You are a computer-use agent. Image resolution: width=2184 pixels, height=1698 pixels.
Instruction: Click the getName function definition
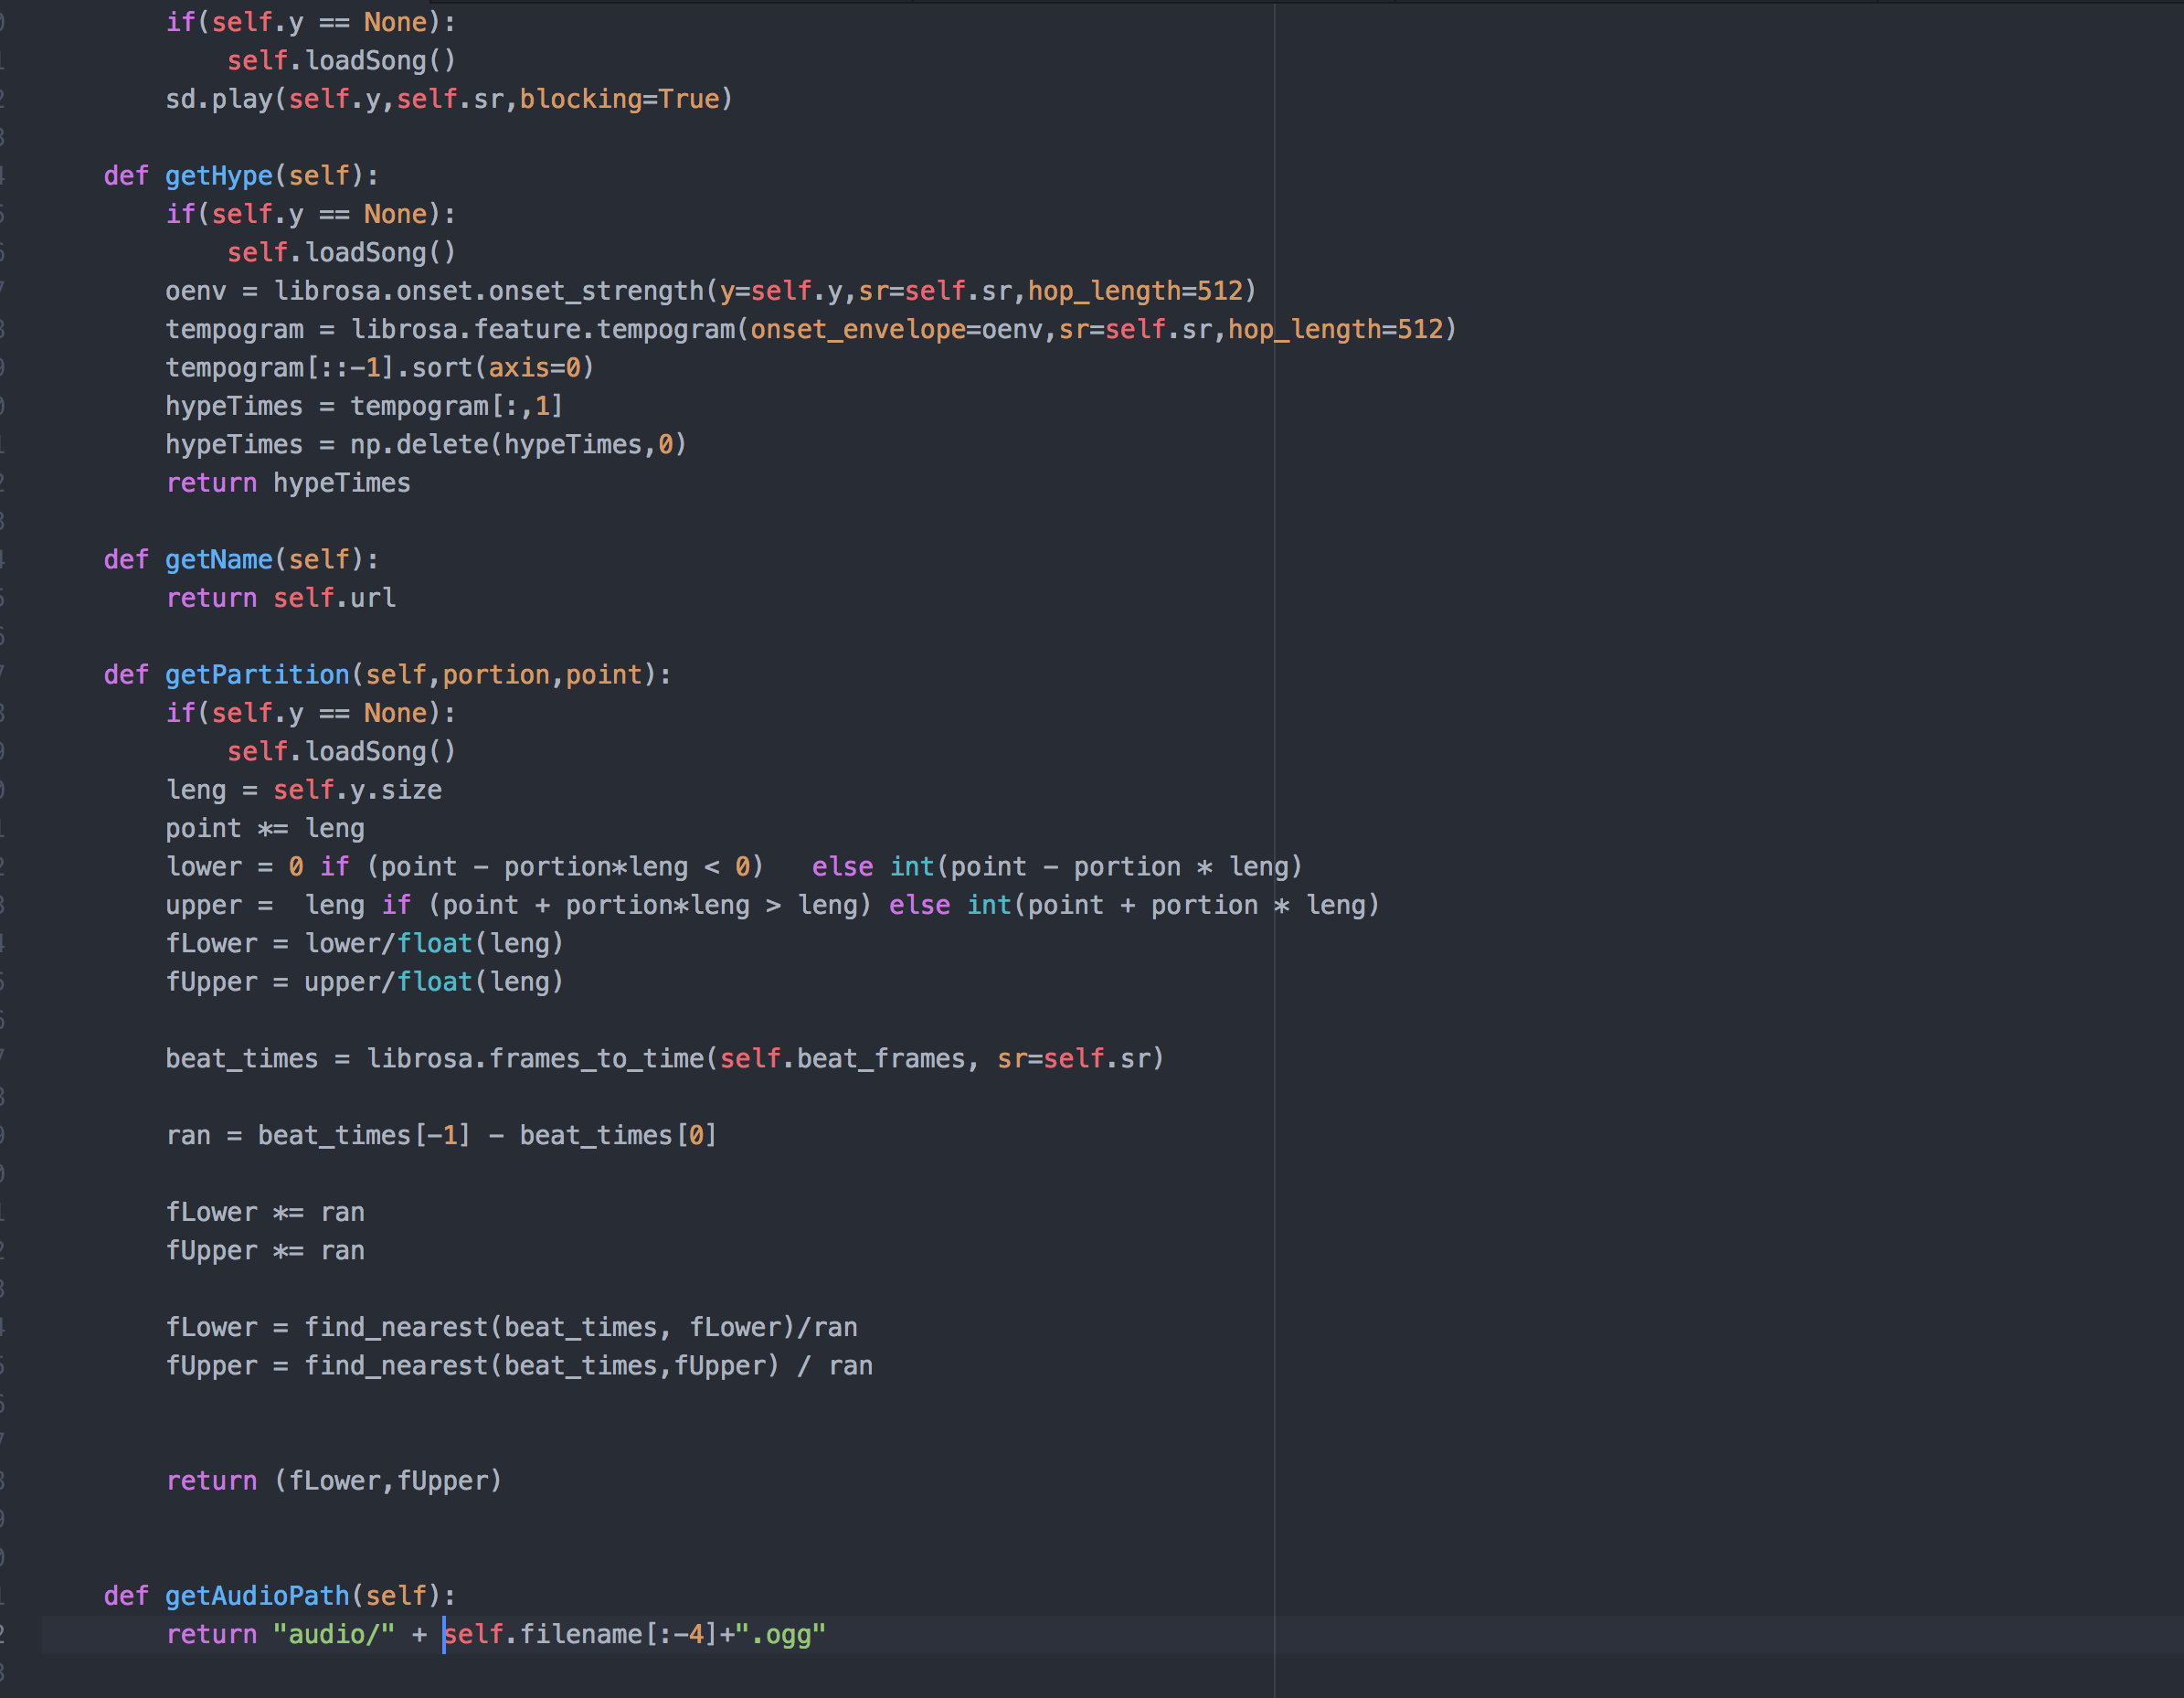[x=218, y=560]
